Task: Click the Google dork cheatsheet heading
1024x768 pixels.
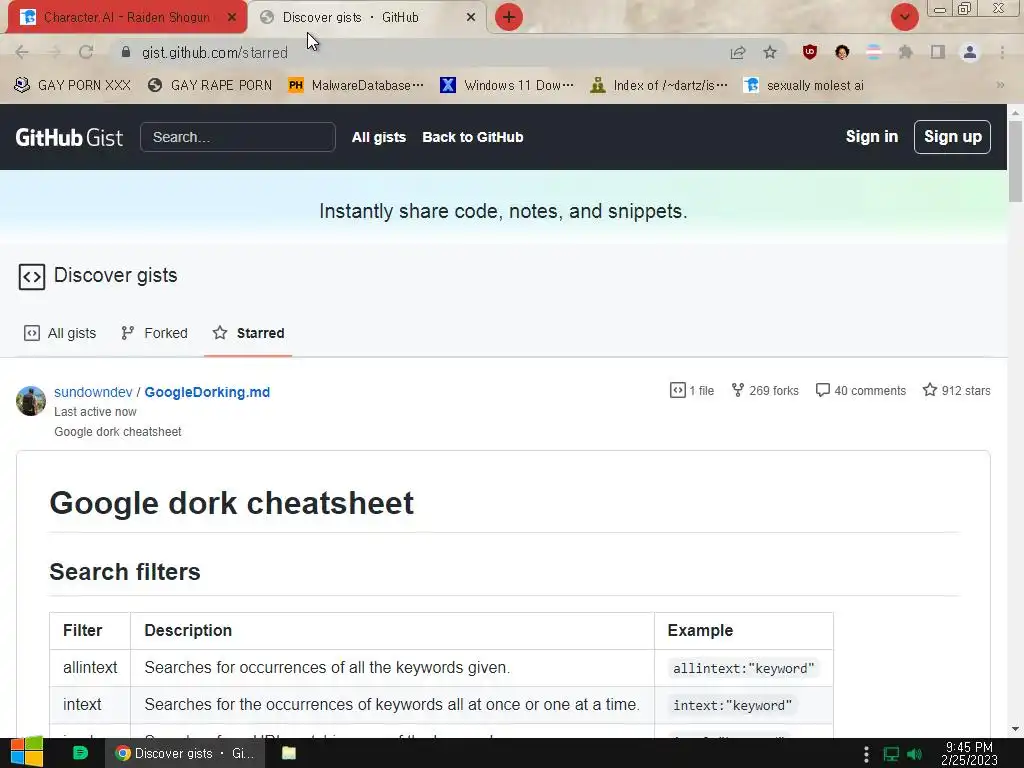Action: (232, 503)
